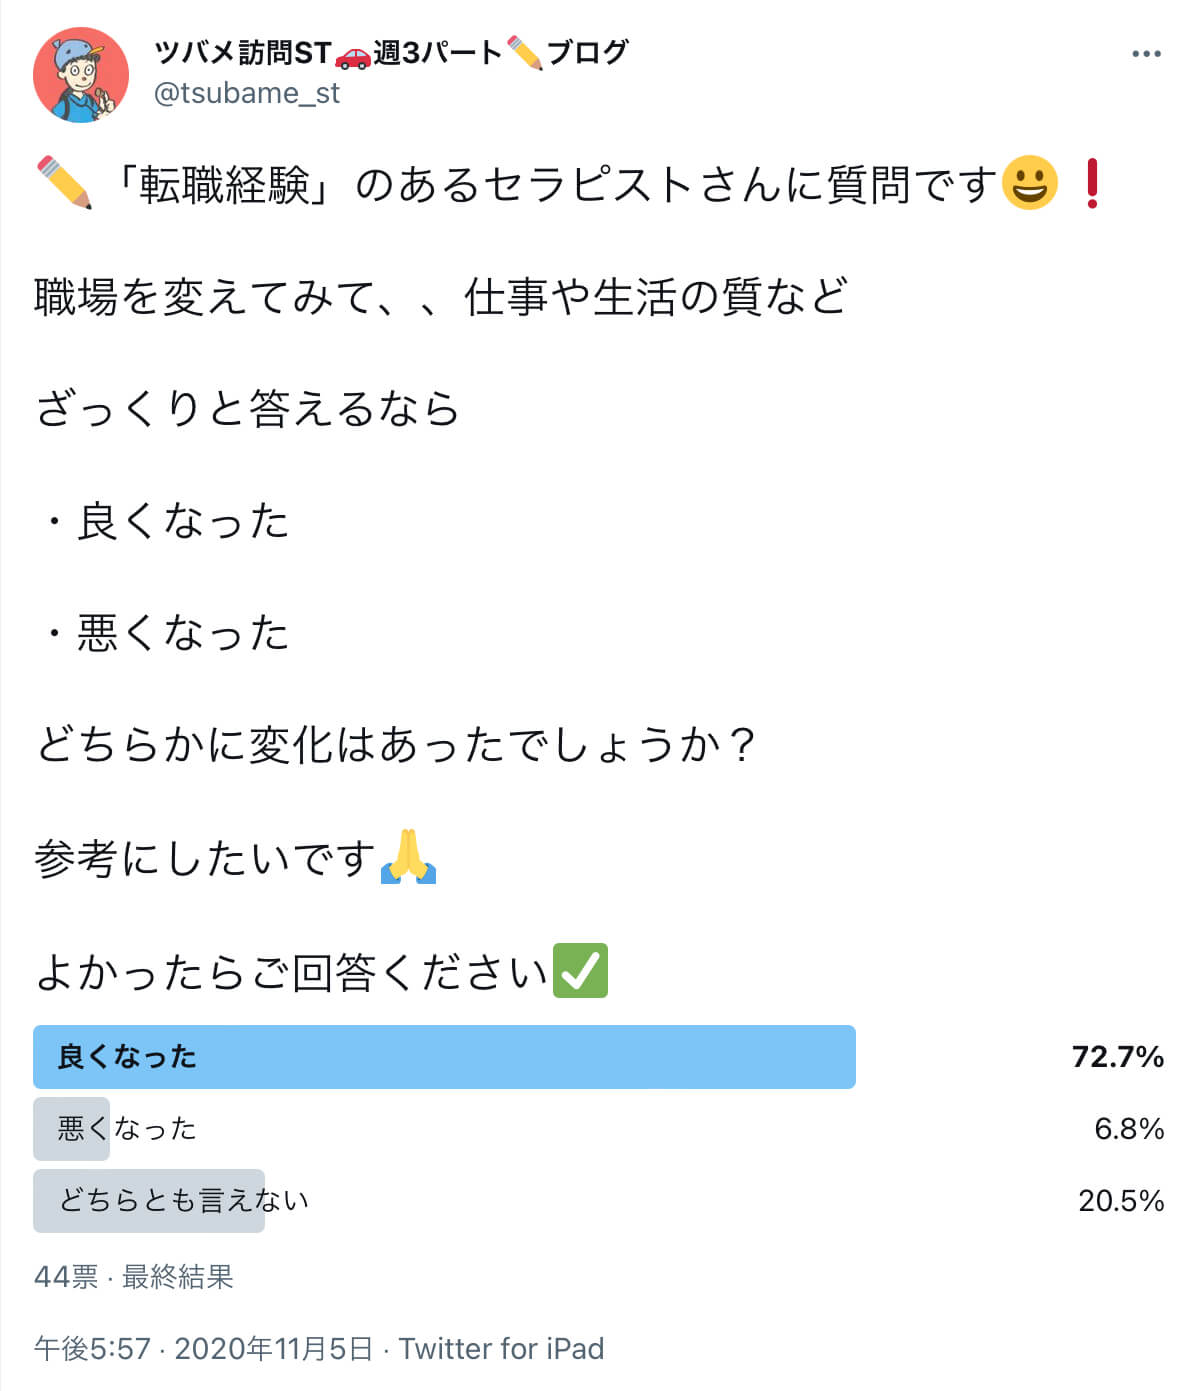
Task: Open the @tsubame_st handle link
Action: 247,93
